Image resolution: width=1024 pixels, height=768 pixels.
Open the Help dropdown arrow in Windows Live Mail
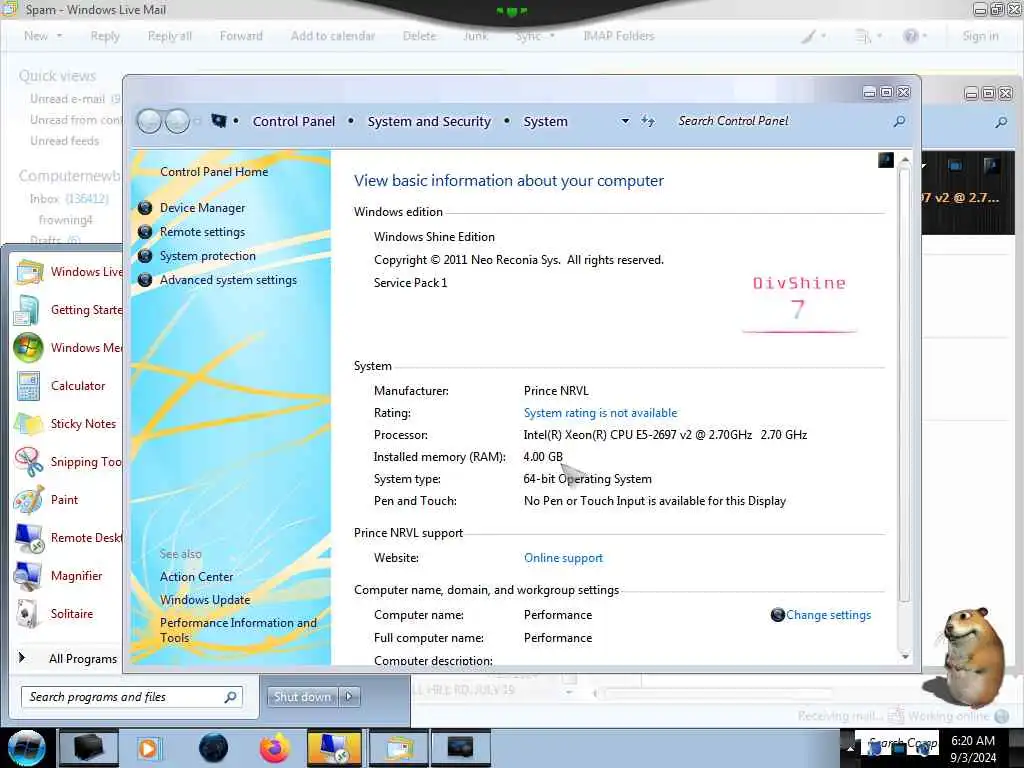click(924, 36)
